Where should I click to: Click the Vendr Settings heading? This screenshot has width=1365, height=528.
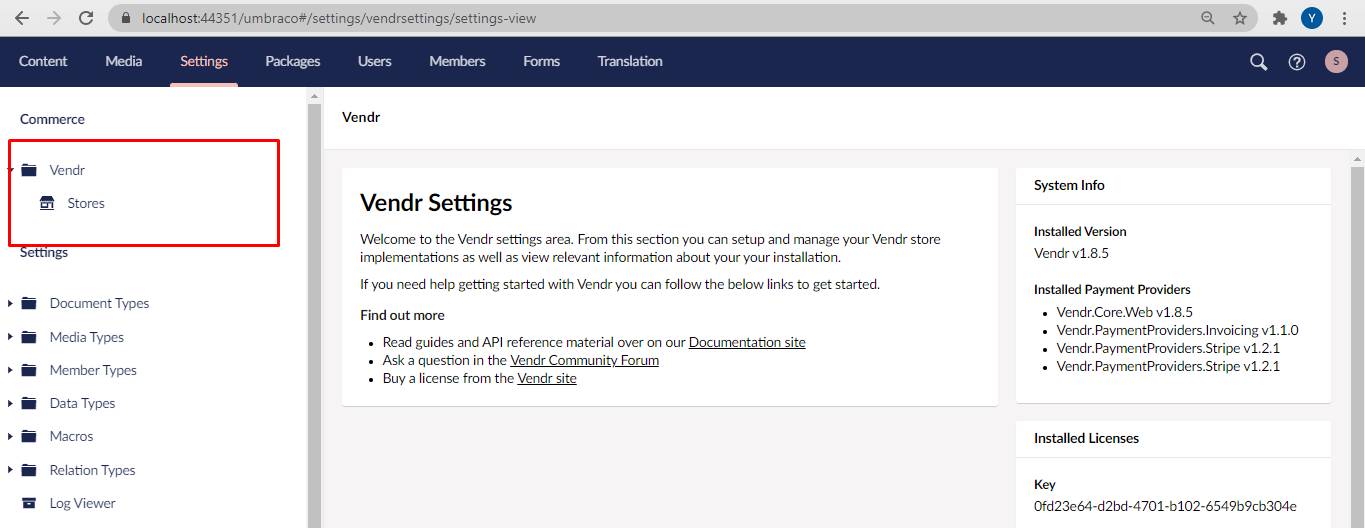point(436,203)
